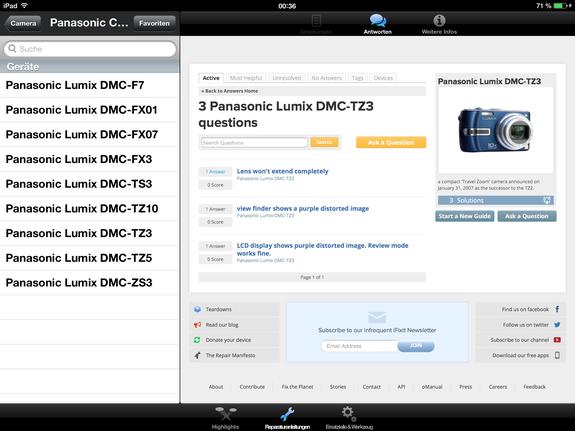Click the Email Address field

point(359,346)
